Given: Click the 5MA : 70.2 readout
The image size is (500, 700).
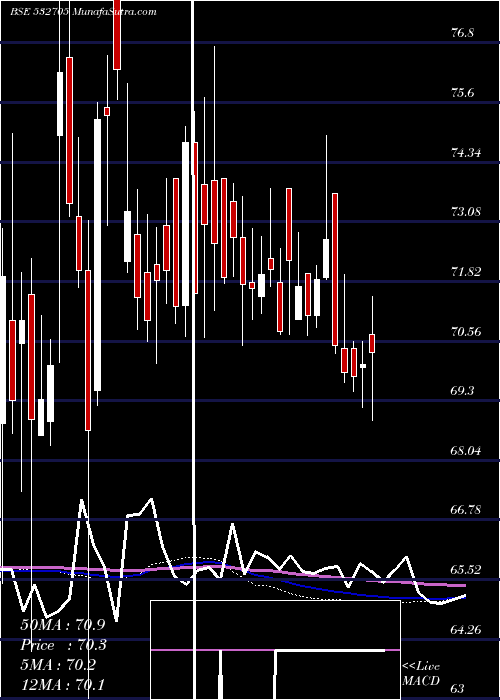Looking at the screenshot, I should click(58, 665).
